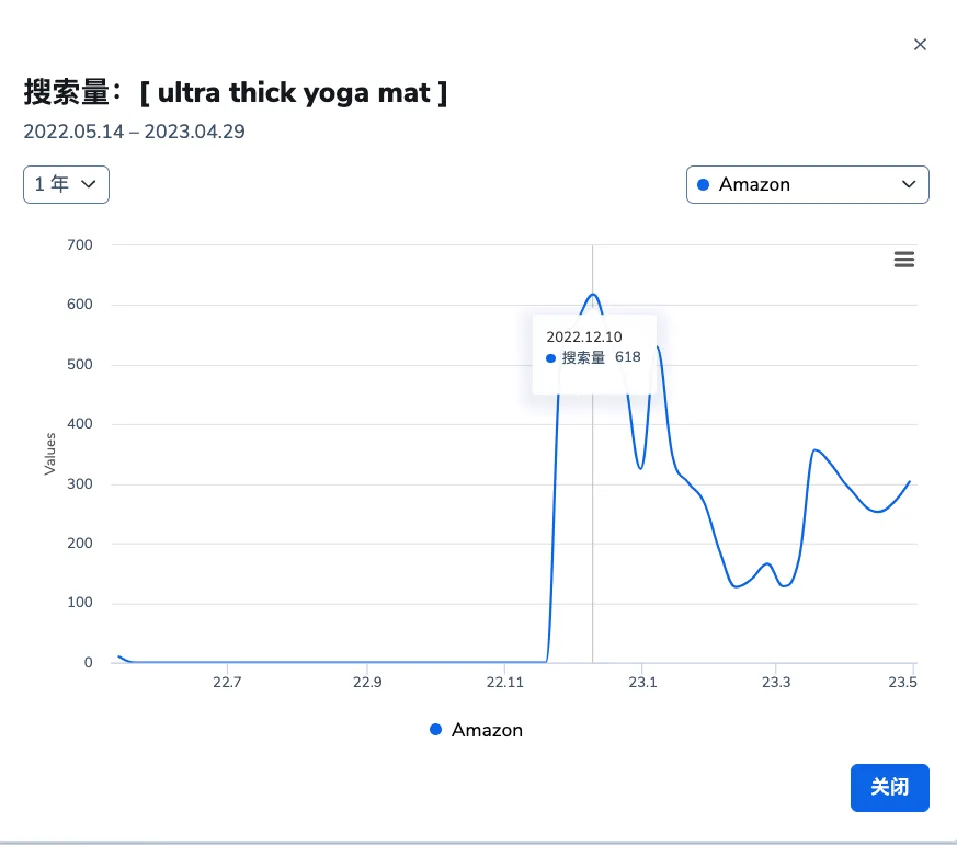Click the 100 y-axis label
The height and width of the screenshot is (846, 958).
(79, 602)
